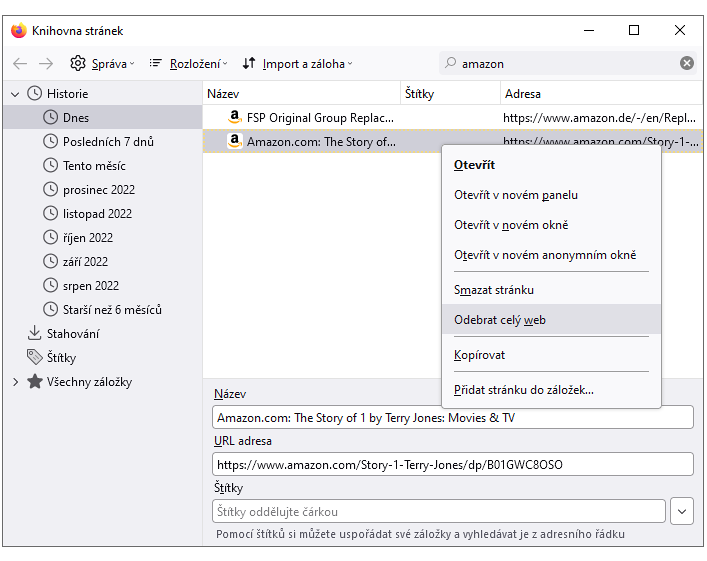Click clock icon next to Posledních 7 dnů
707x561 pixels.
(x=50, y=141)
